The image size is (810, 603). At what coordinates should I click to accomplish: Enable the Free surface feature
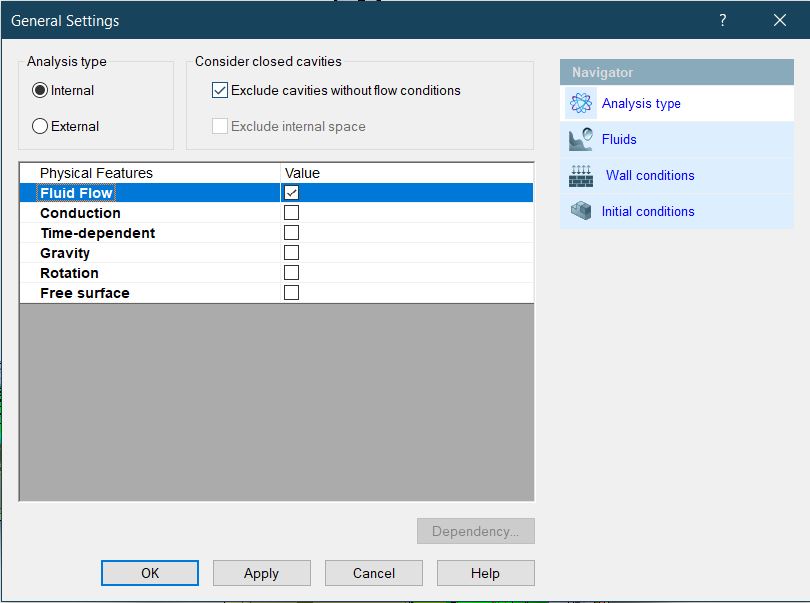tap(291, 292)
